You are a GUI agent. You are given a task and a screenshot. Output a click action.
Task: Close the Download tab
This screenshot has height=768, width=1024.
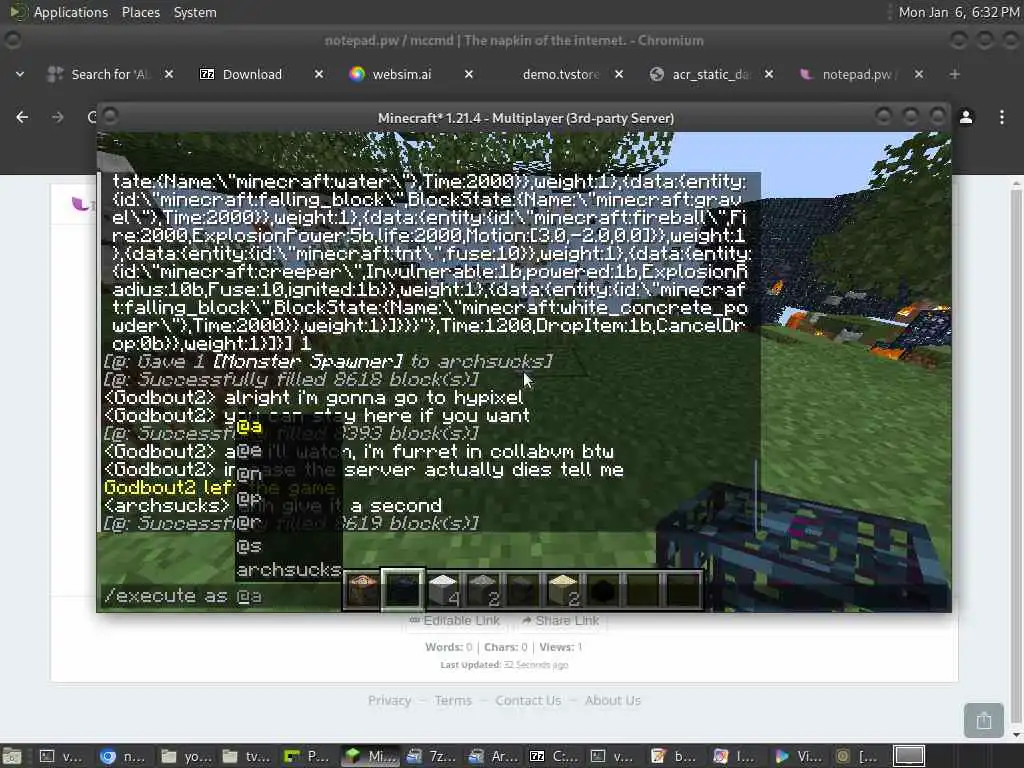click(x=319, y=74)
